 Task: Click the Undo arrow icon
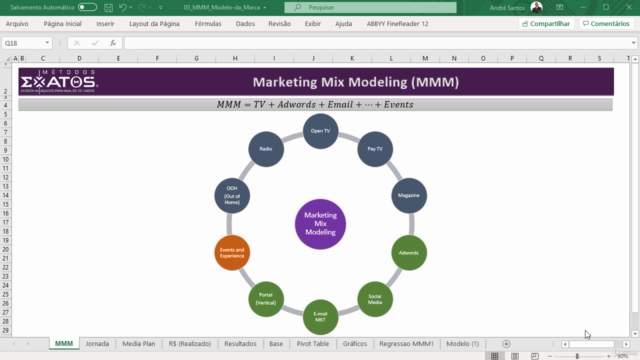click(122, 7)
